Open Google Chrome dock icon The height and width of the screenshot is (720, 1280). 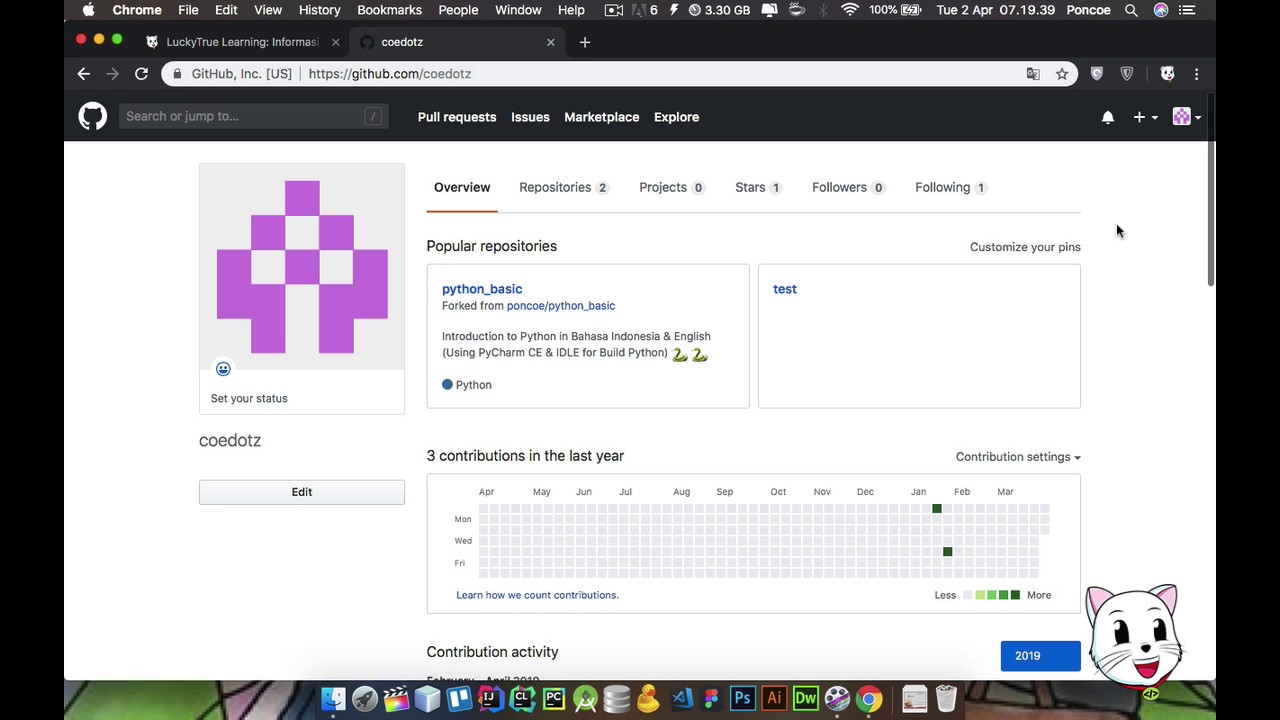[x=869, y=698]
